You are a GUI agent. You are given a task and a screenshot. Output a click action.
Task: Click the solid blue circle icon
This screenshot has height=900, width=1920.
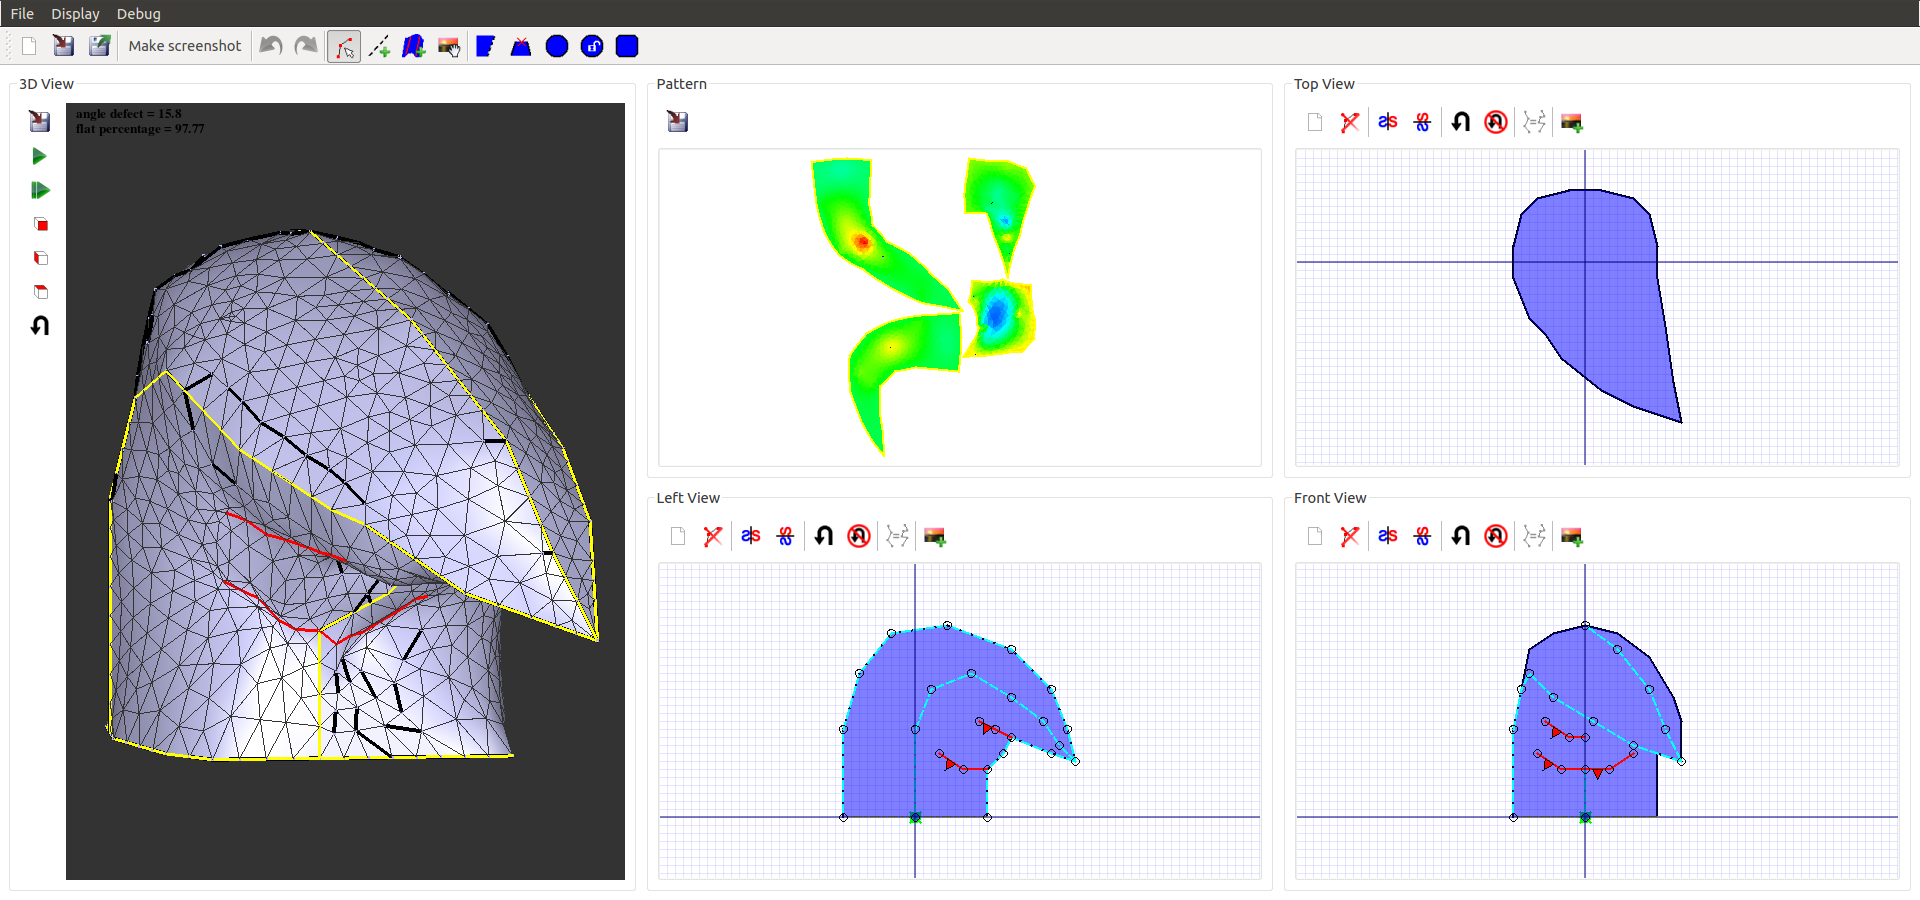pos(557,46)
